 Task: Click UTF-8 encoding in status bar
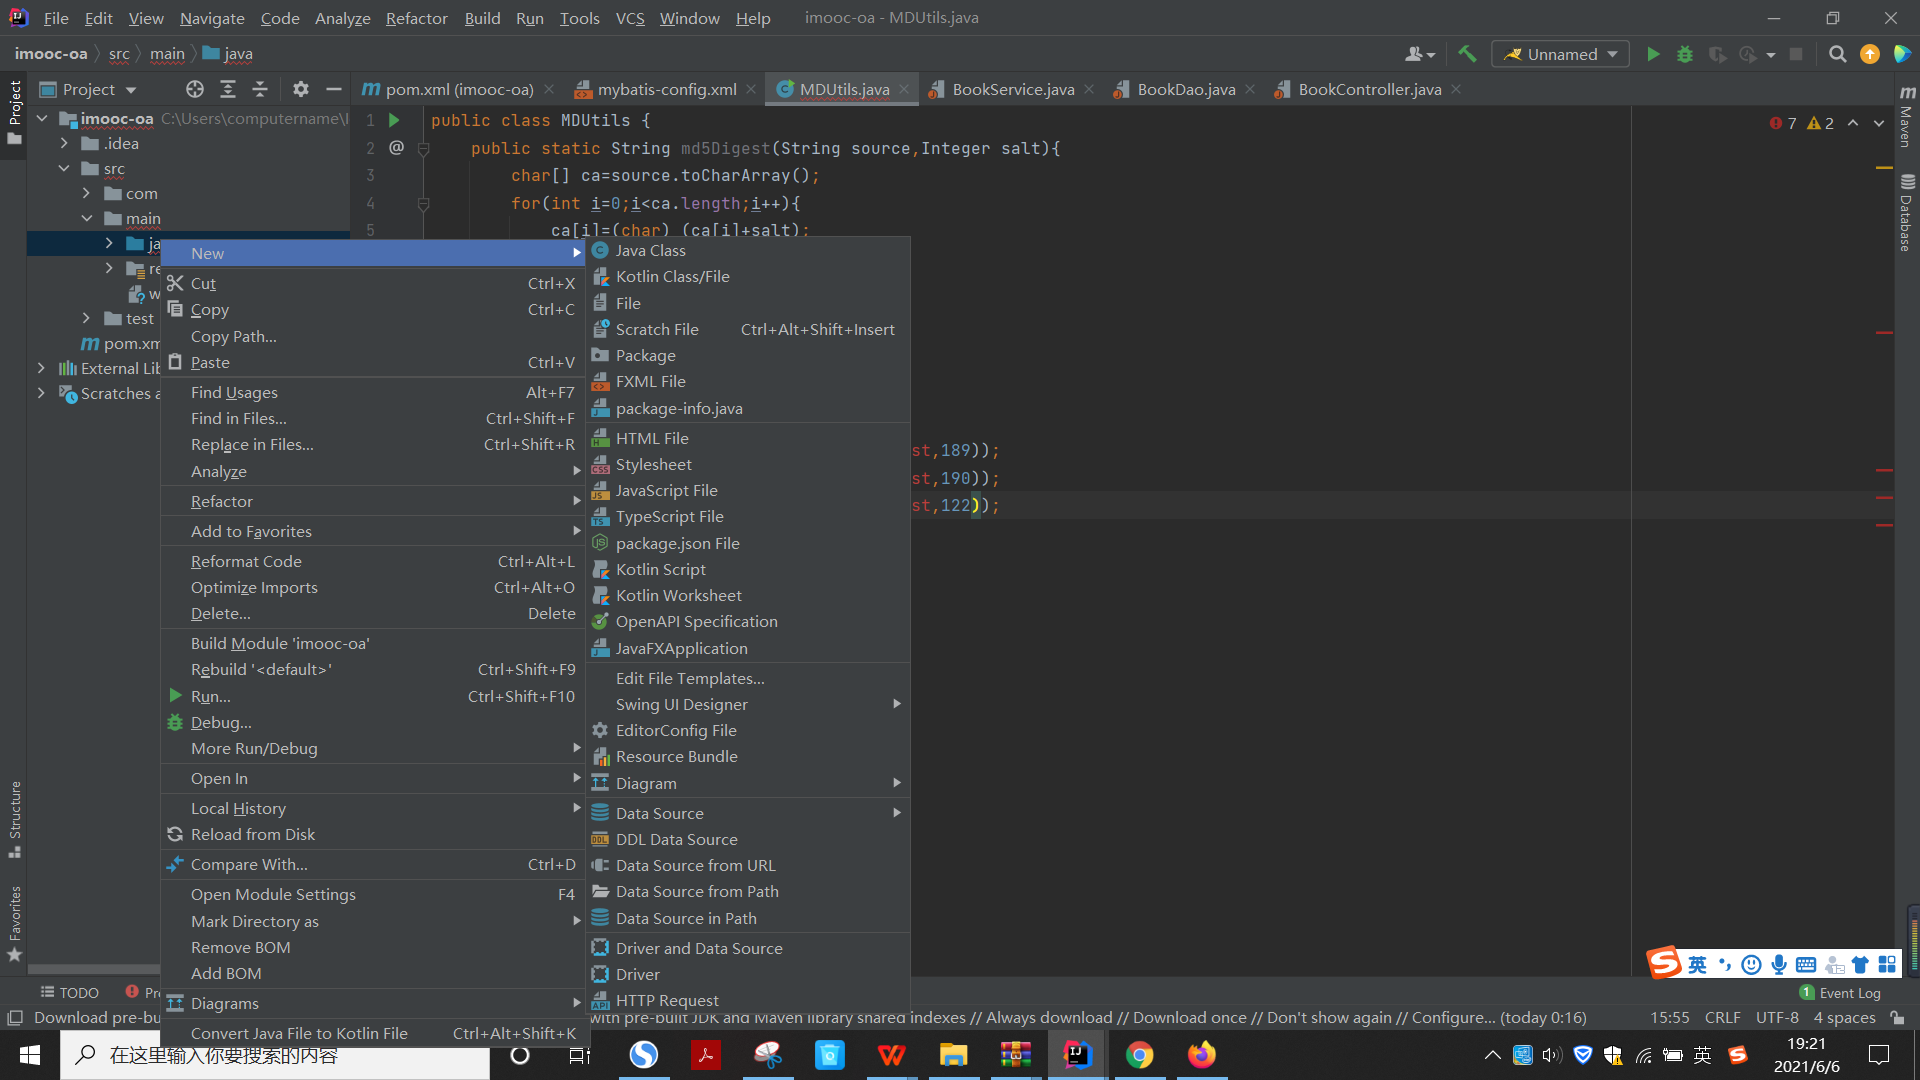point(1777,1017)
